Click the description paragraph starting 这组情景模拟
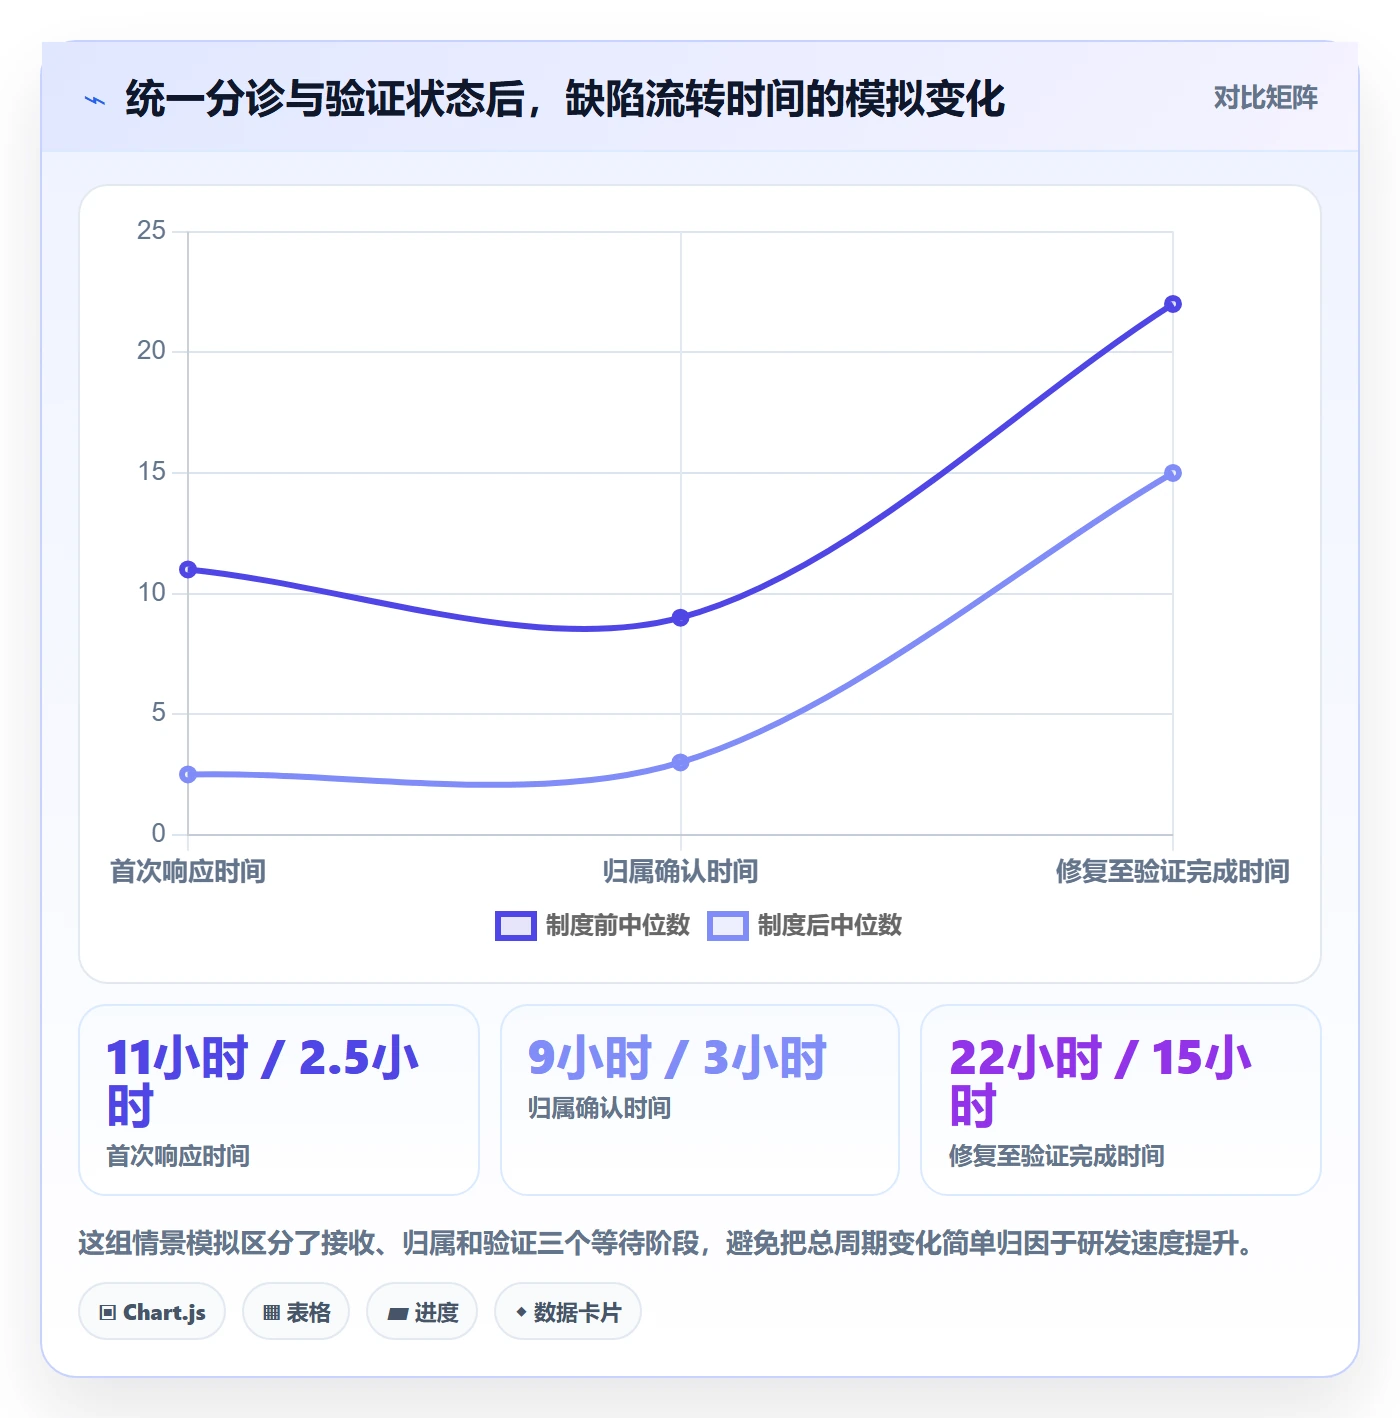 pyautogui.click(x=666, y=1244)
